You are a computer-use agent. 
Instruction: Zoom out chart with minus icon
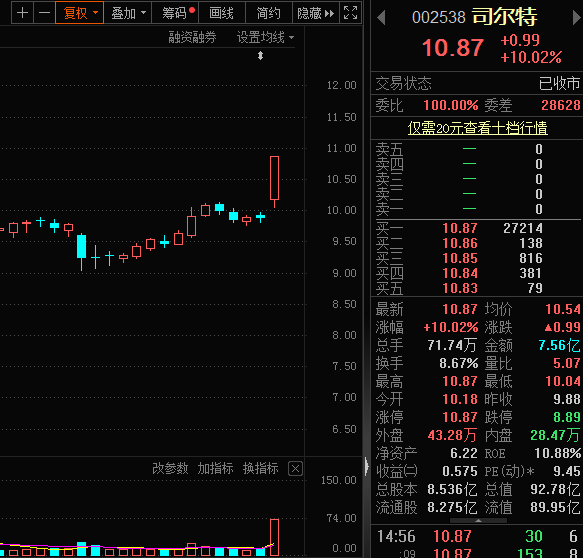44,13
